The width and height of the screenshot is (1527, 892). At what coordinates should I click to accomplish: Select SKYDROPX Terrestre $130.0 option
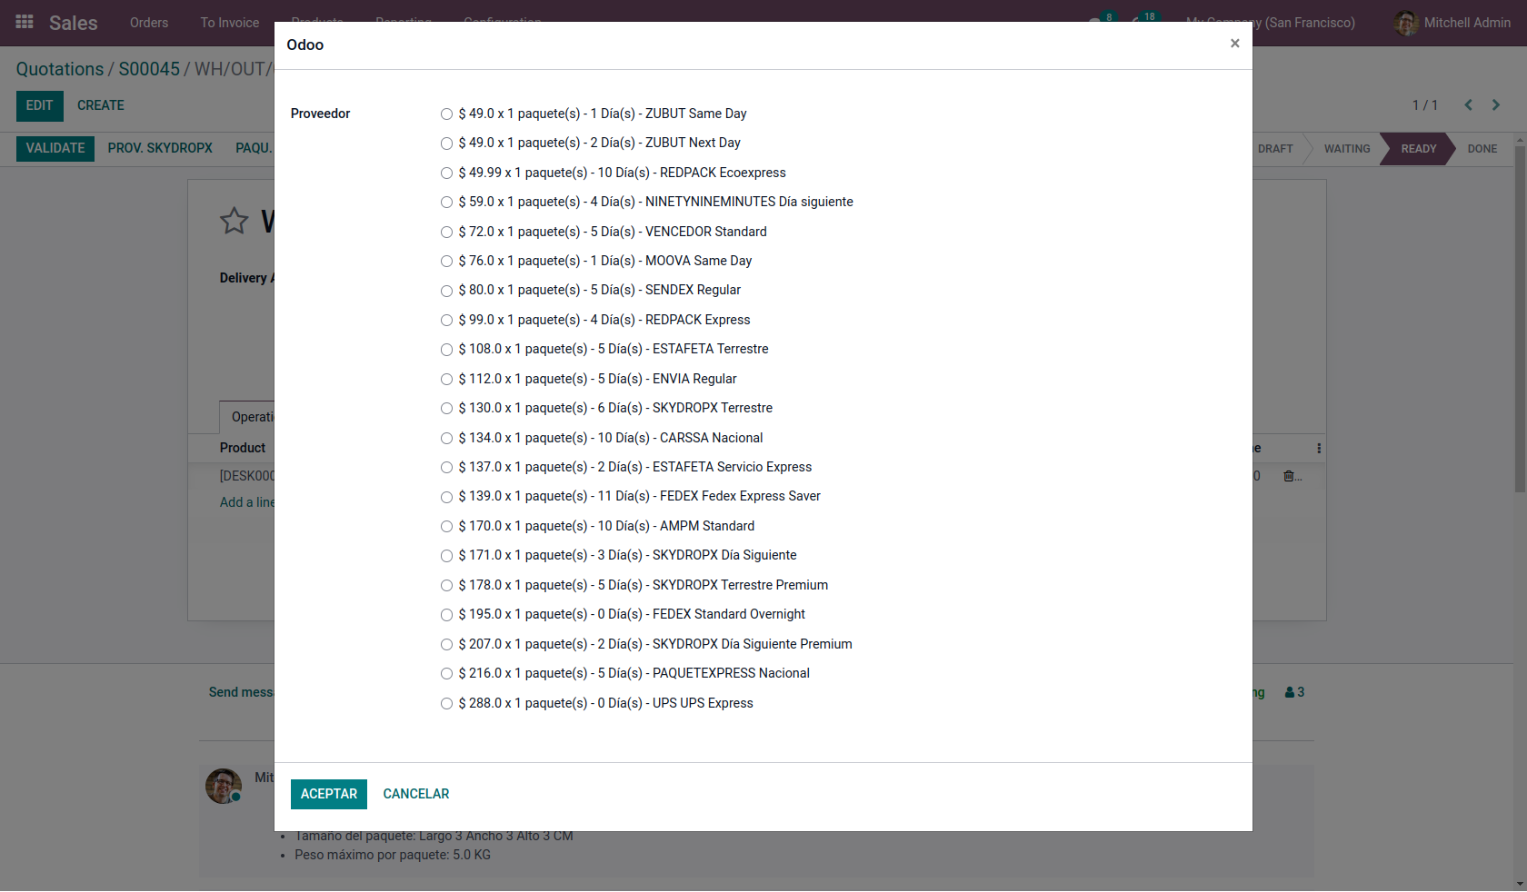(x=447, y=408)
